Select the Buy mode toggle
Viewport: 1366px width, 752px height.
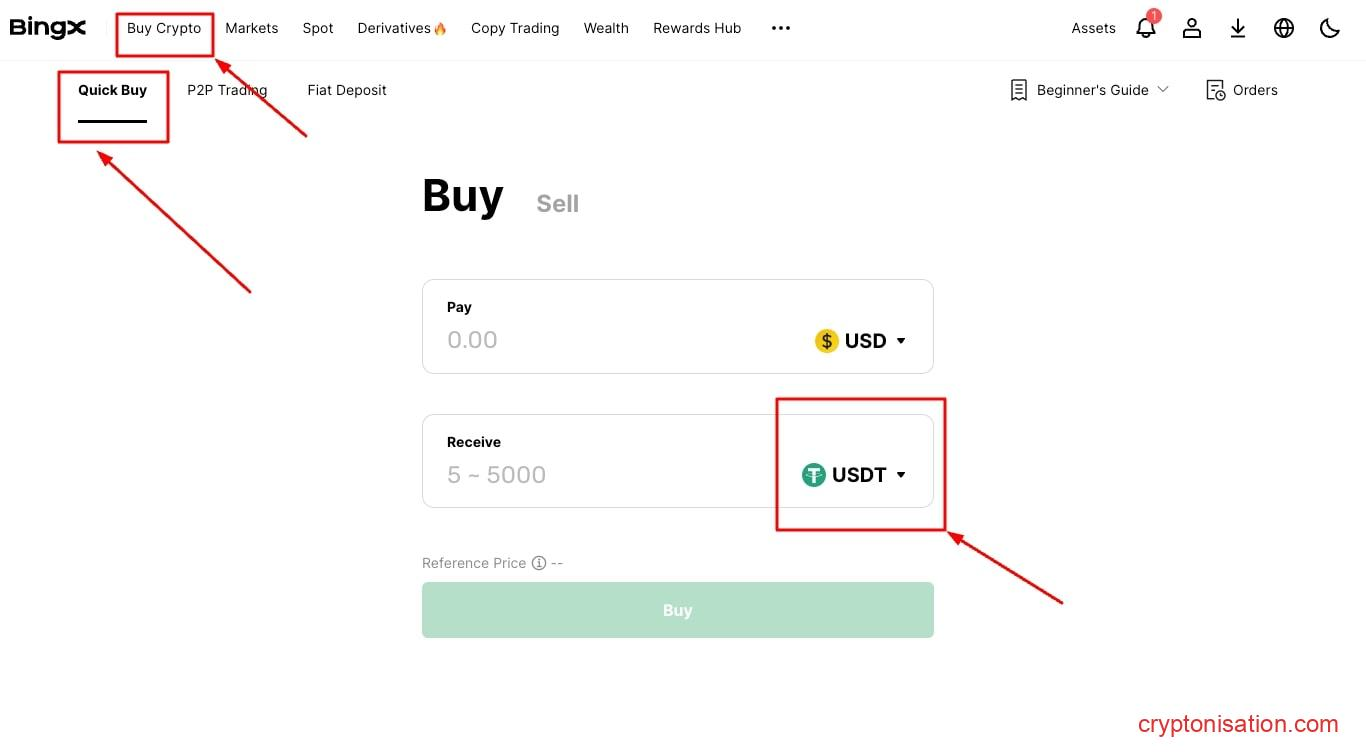click(462, 196)
